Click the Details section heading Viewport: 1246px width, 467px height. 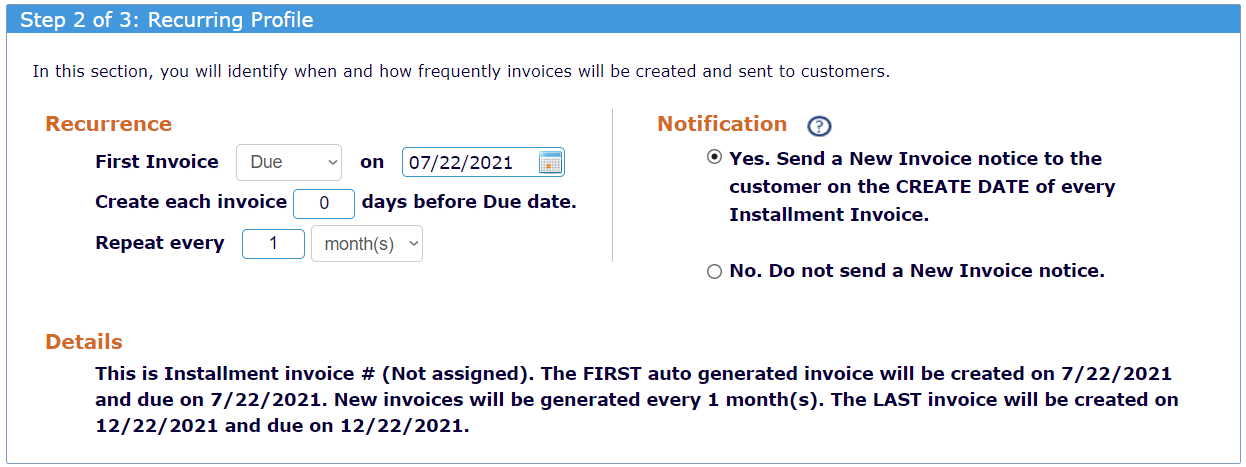[x=84, y=342]
